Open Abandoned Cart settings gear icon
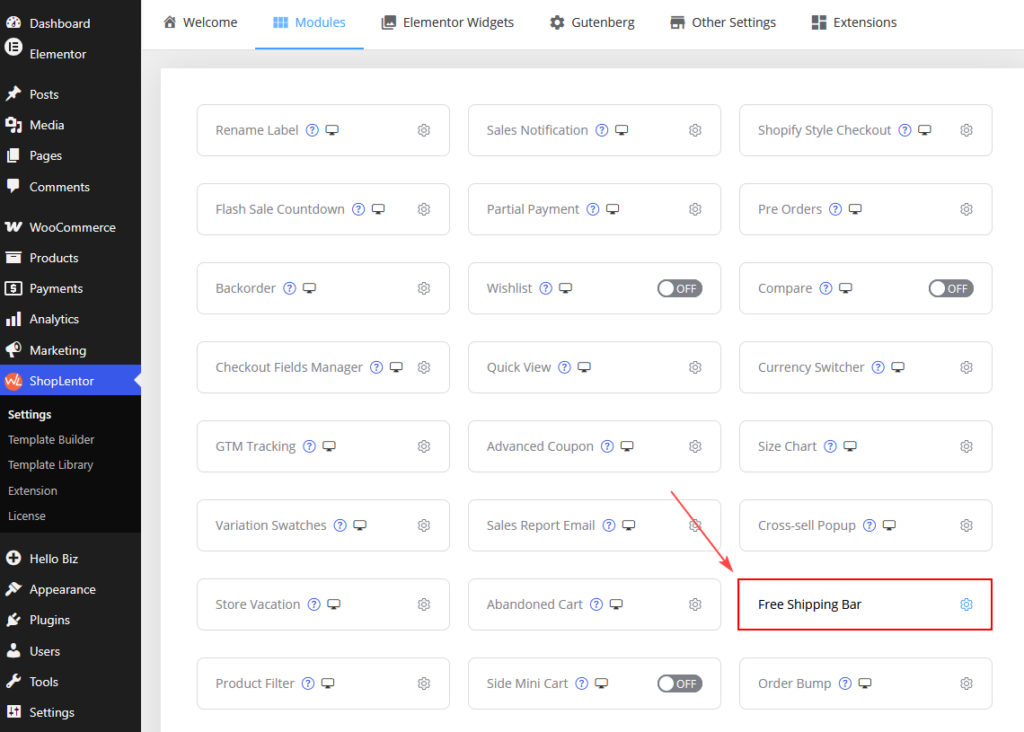 pyautogui.click(x=695, y=605)
